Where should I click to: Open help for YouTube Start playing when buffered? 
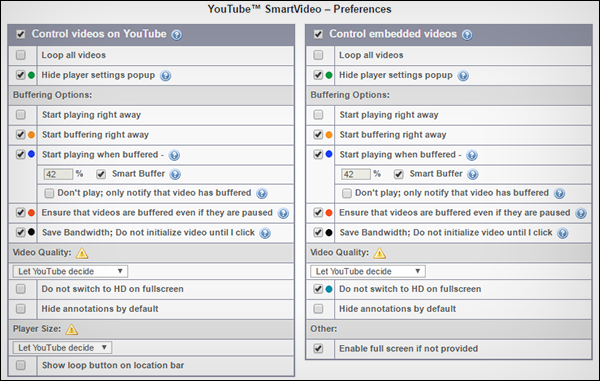[174, 155]
